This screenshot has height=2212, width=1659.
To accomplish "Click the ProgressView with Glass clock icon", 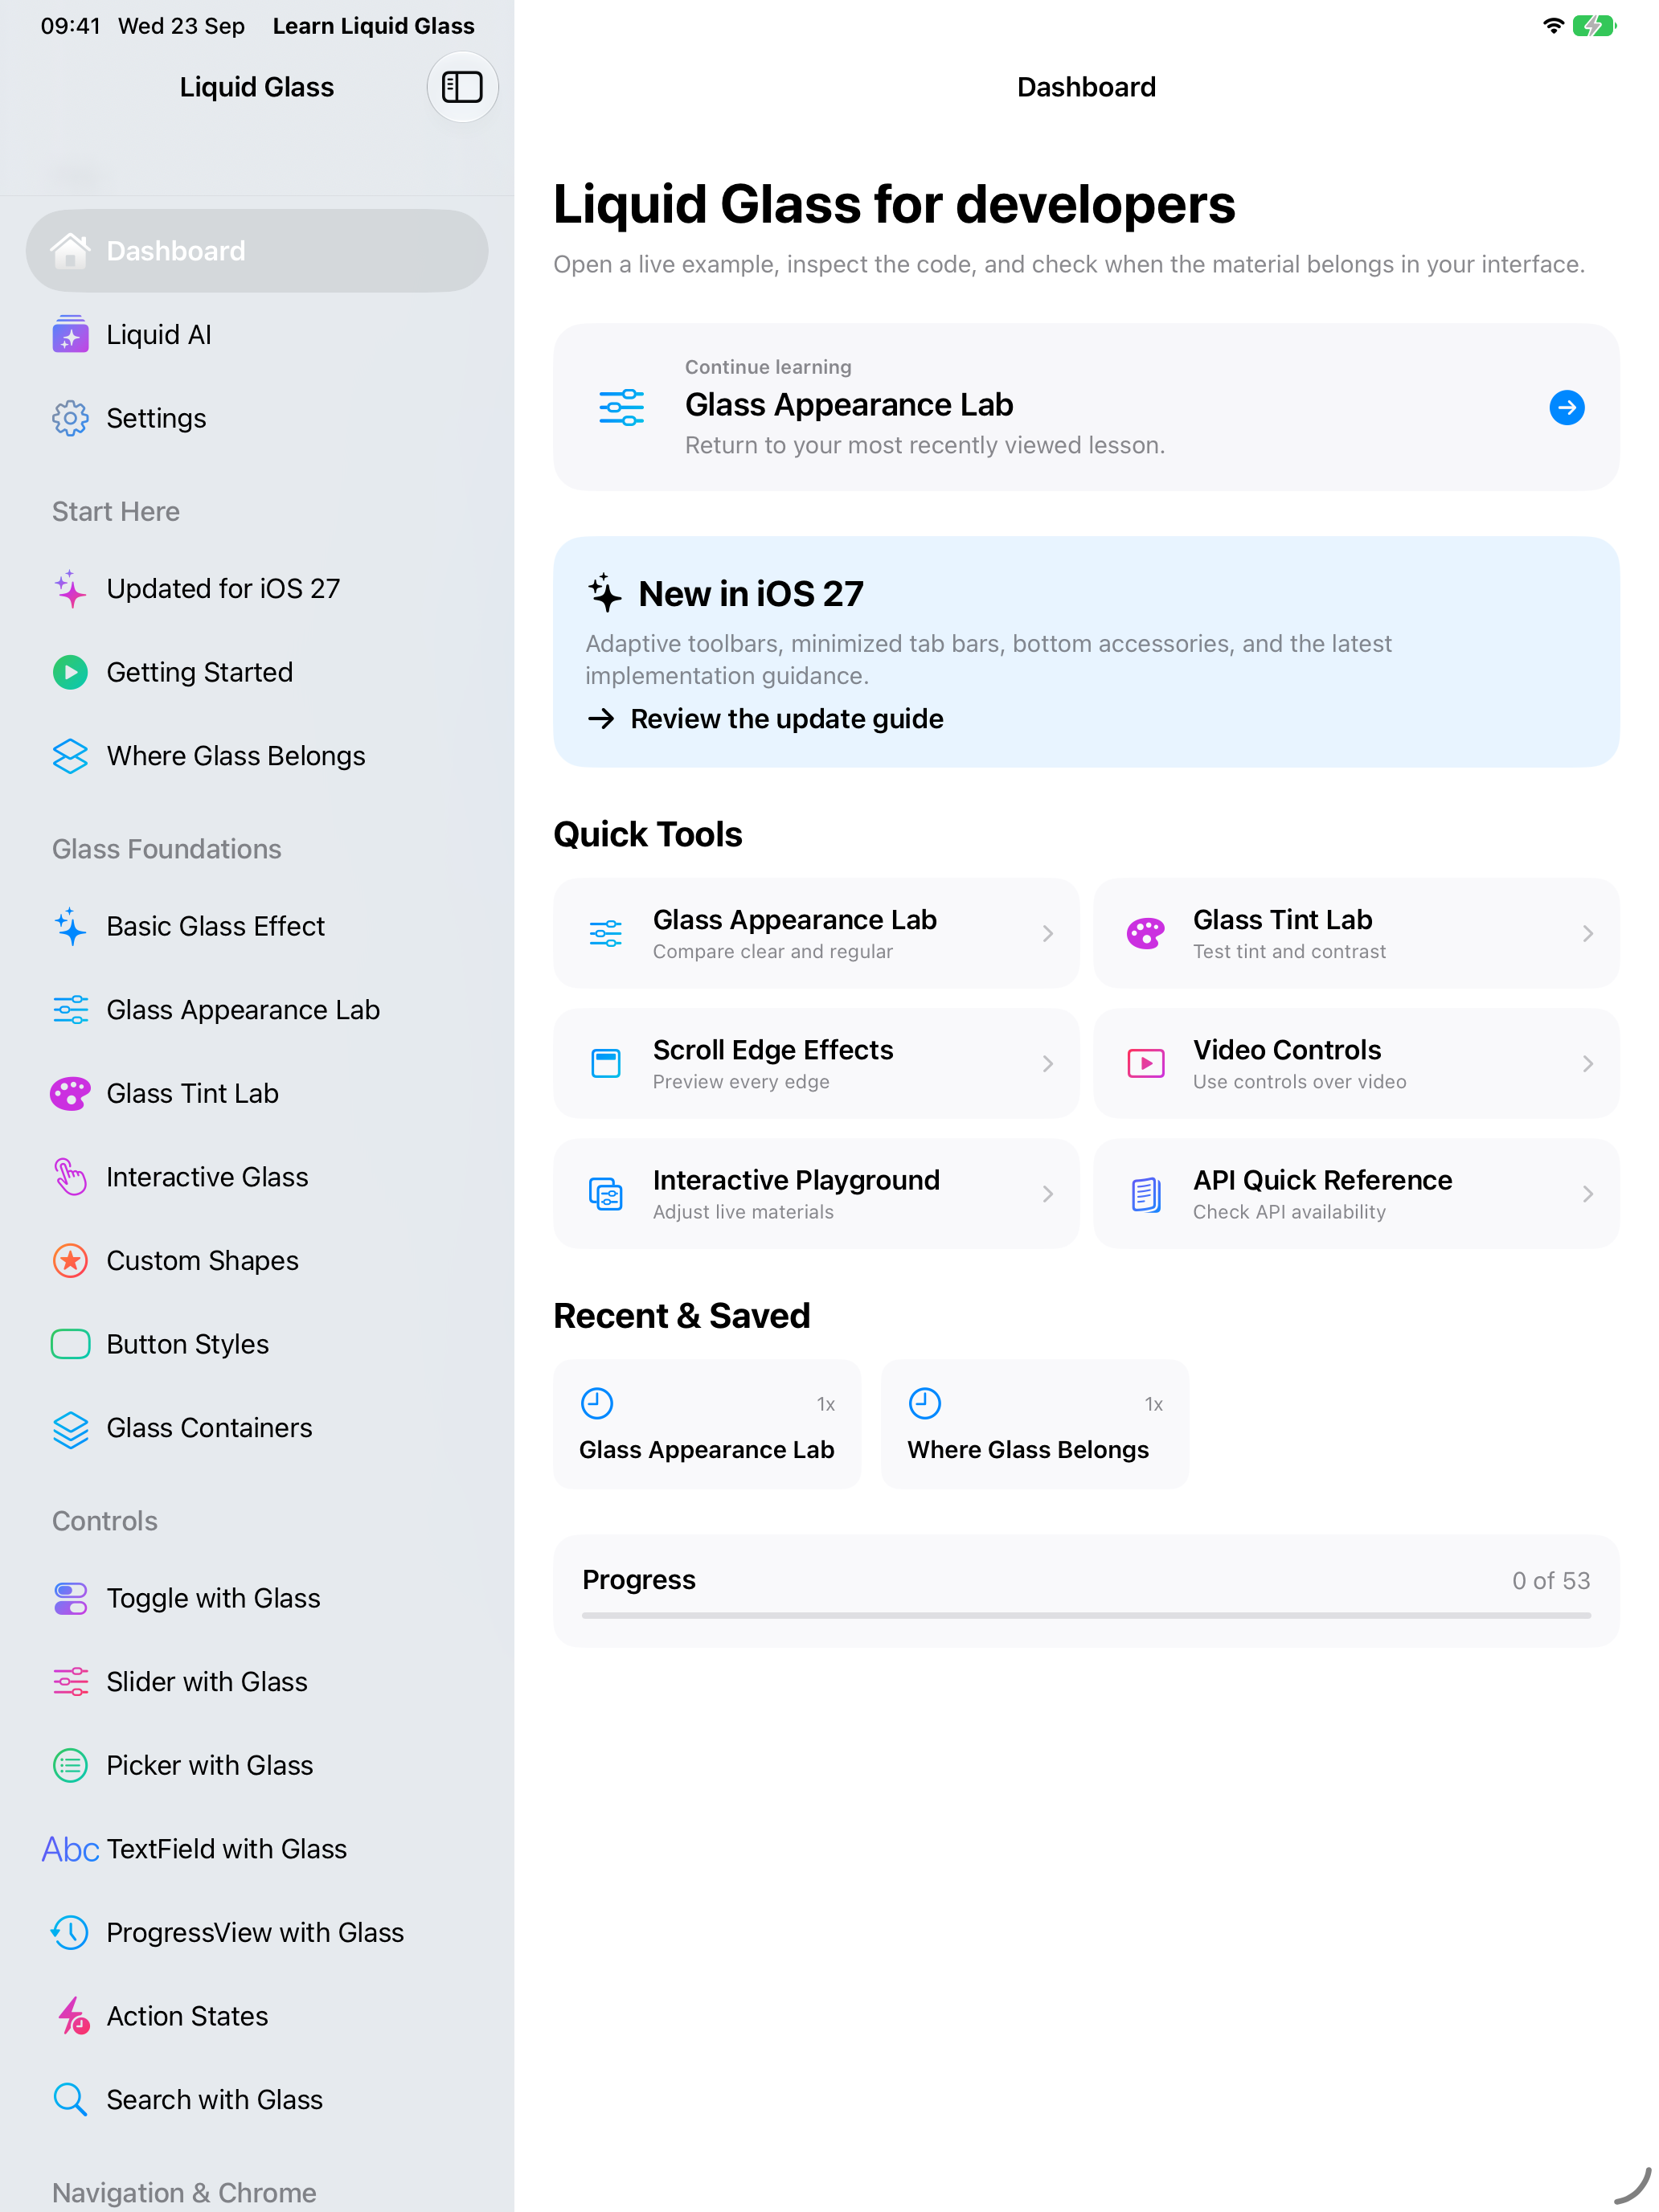I will point(70,1933).
